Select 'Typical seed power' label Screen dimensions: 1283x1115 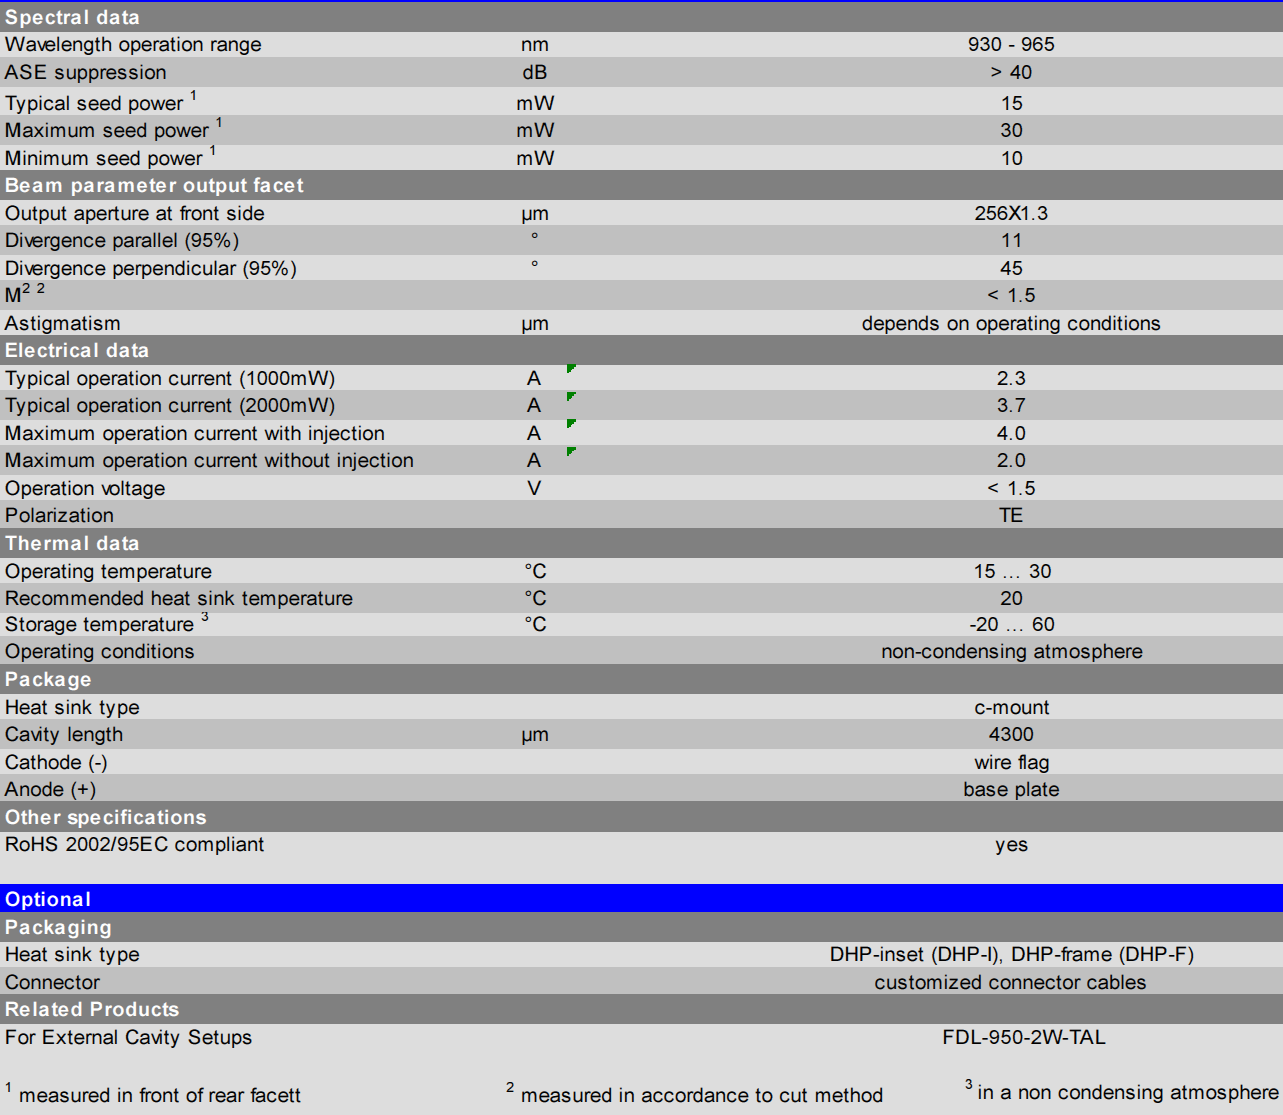click(x=94, y=103)
